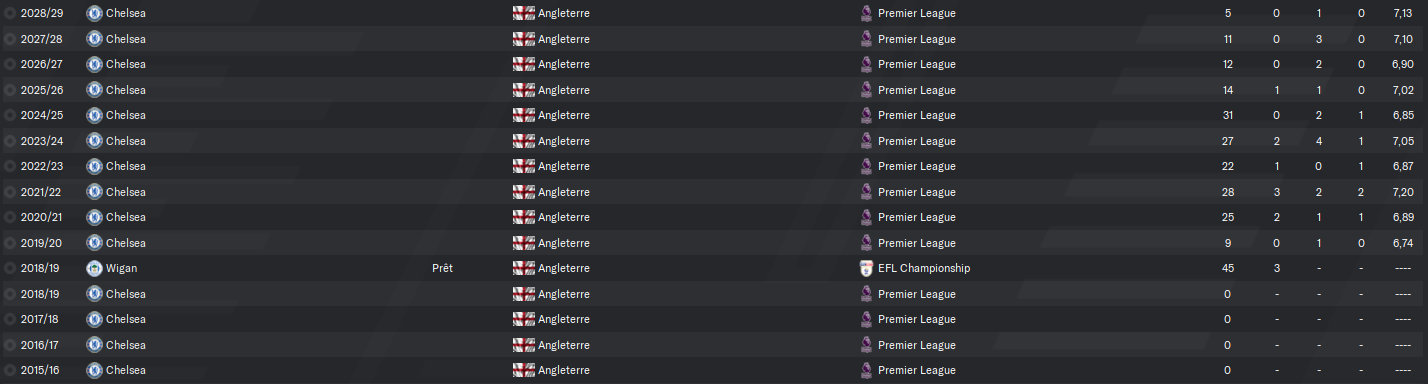Click the Wigan club badge icon
The image size is (1428, 384).
(94, 268)
